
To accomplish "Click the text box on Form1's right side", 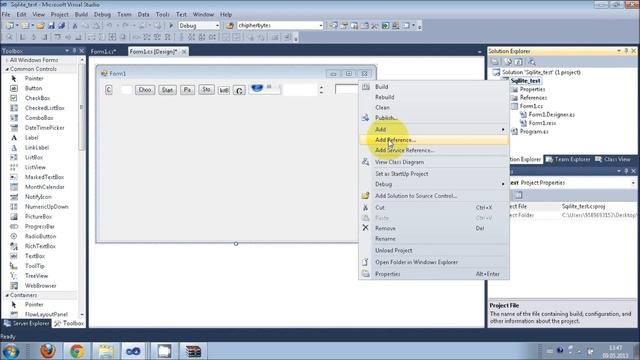I will [x=347, y=89].
